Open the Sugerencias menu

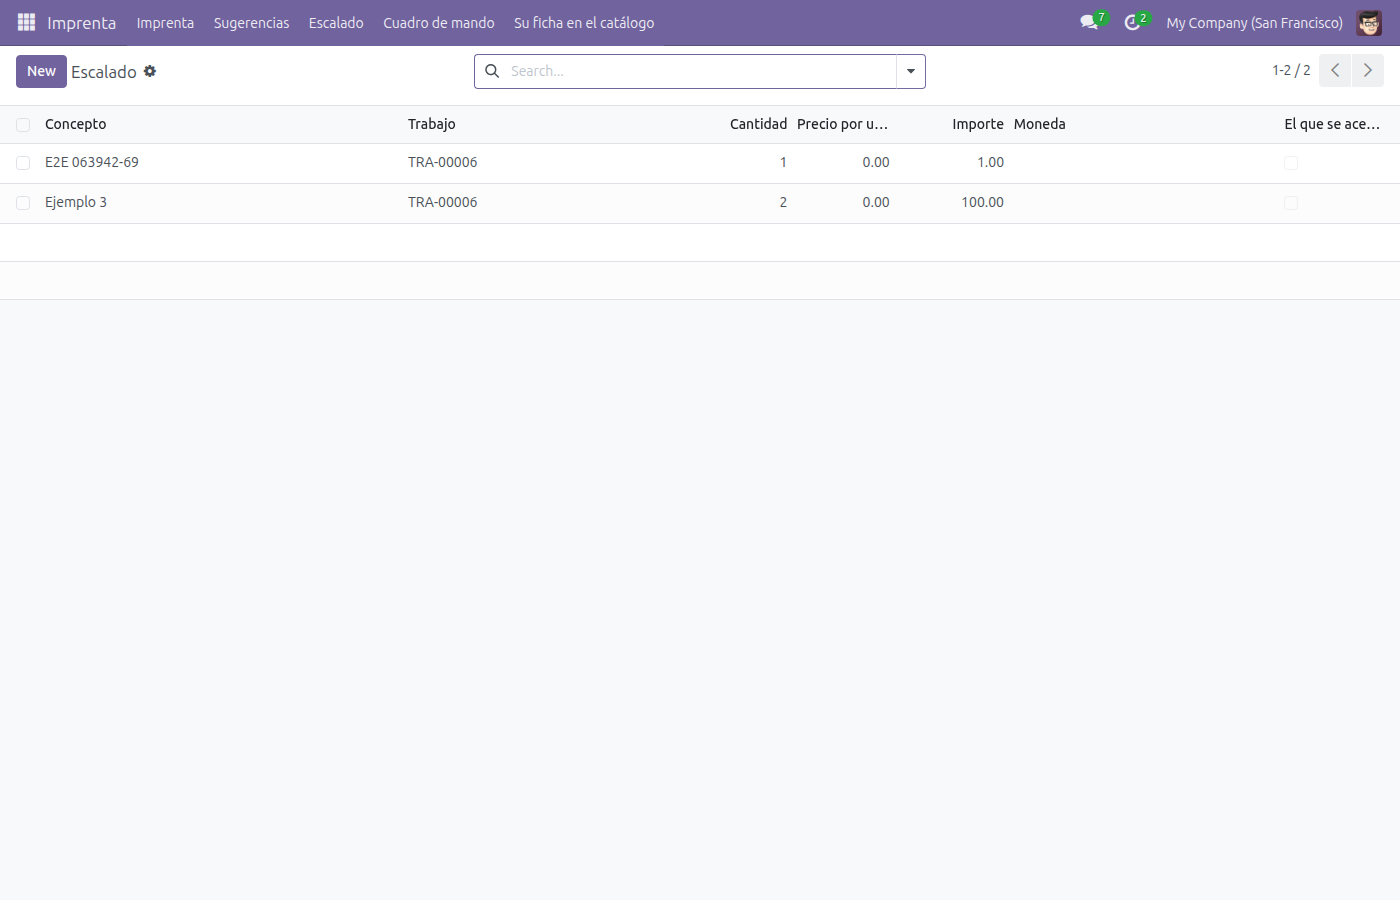251,23
